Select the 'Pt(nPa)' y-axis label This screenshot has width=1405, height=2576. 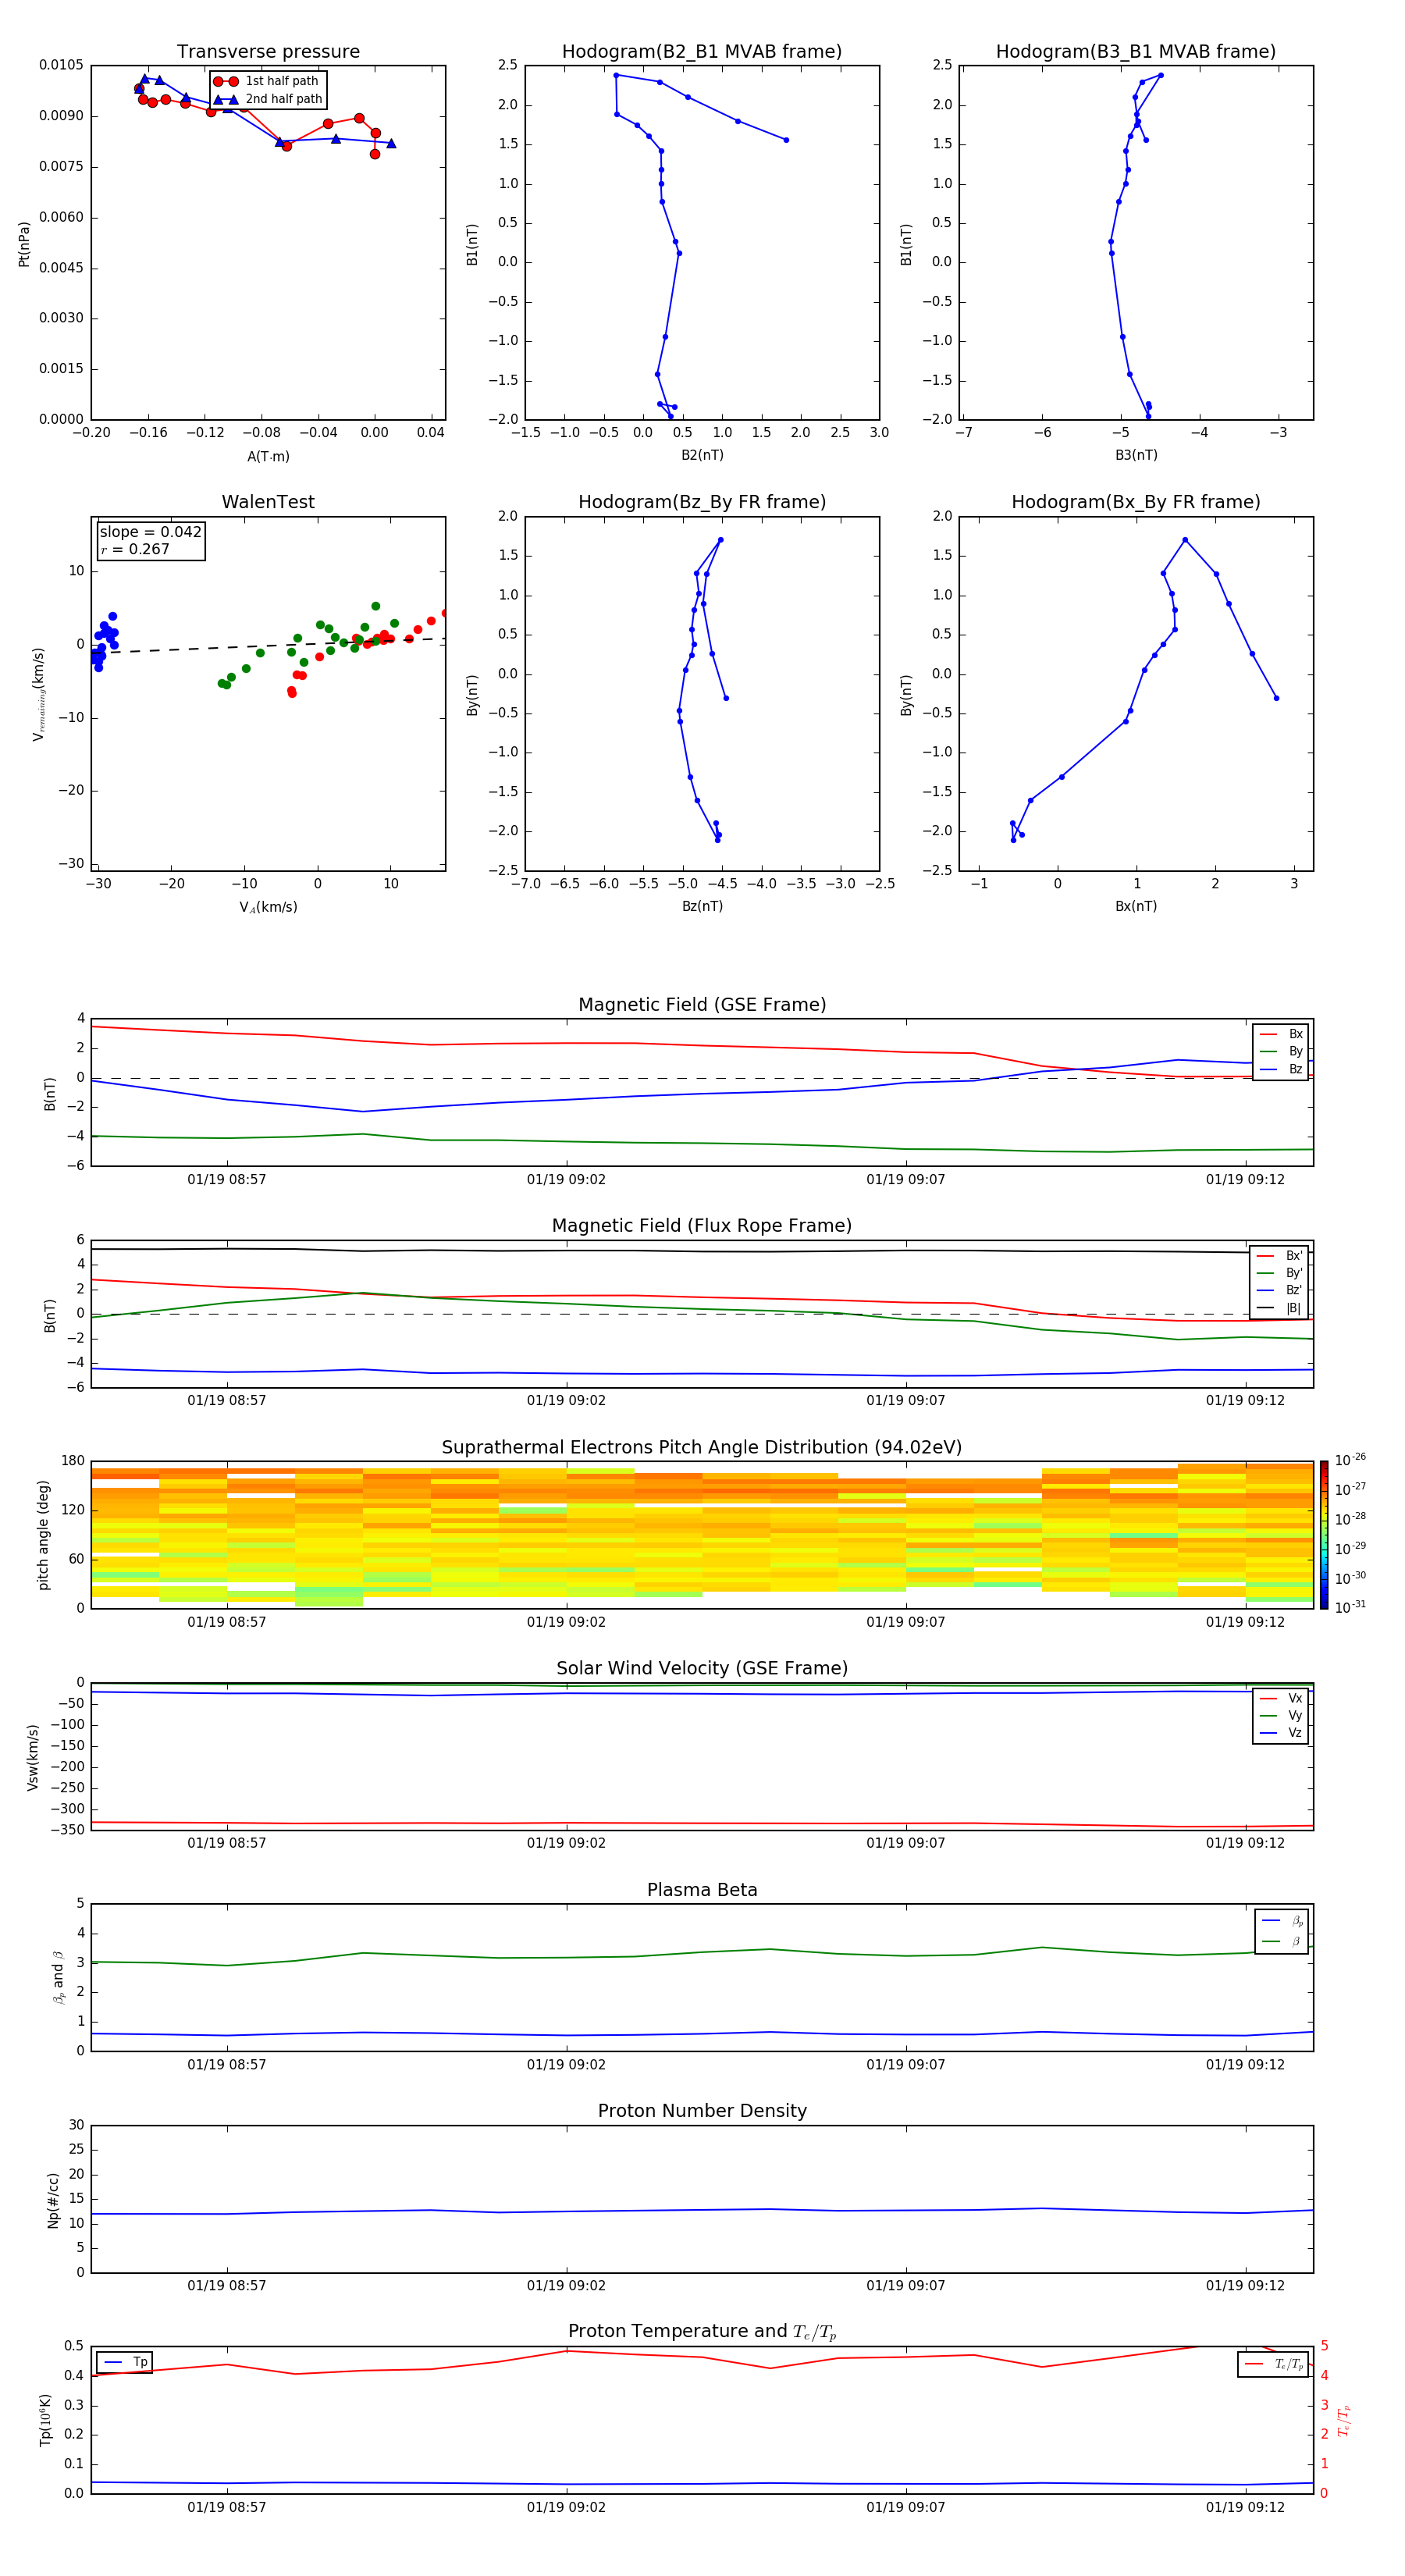pyautogui.click(x=24, y=244)
